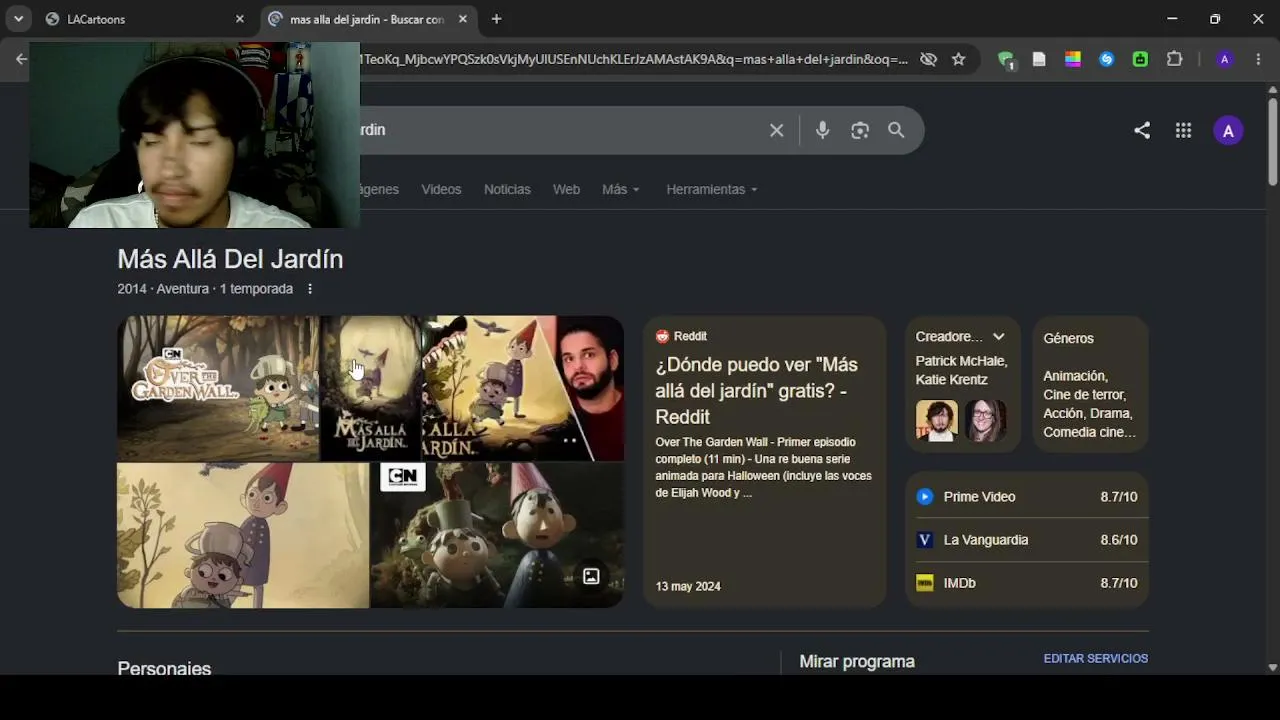The image size is (1280, 720).
Task: Run search with the magnifier icon
Action: coord(896,130)
